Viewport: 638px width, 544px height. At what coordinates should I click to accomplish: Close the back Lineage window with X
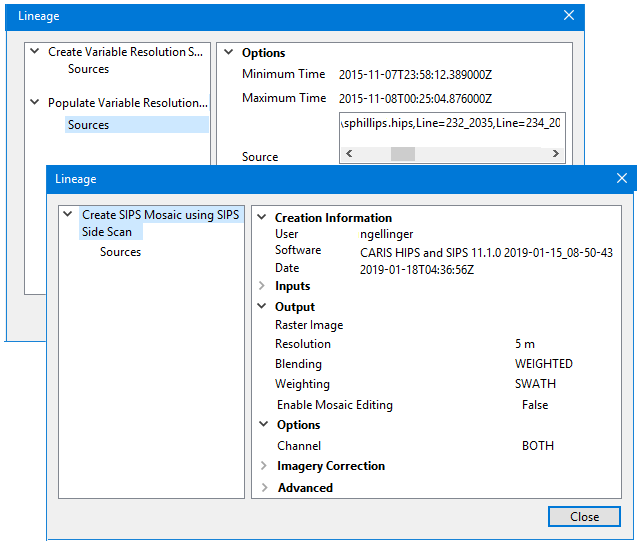pos(569,16)
